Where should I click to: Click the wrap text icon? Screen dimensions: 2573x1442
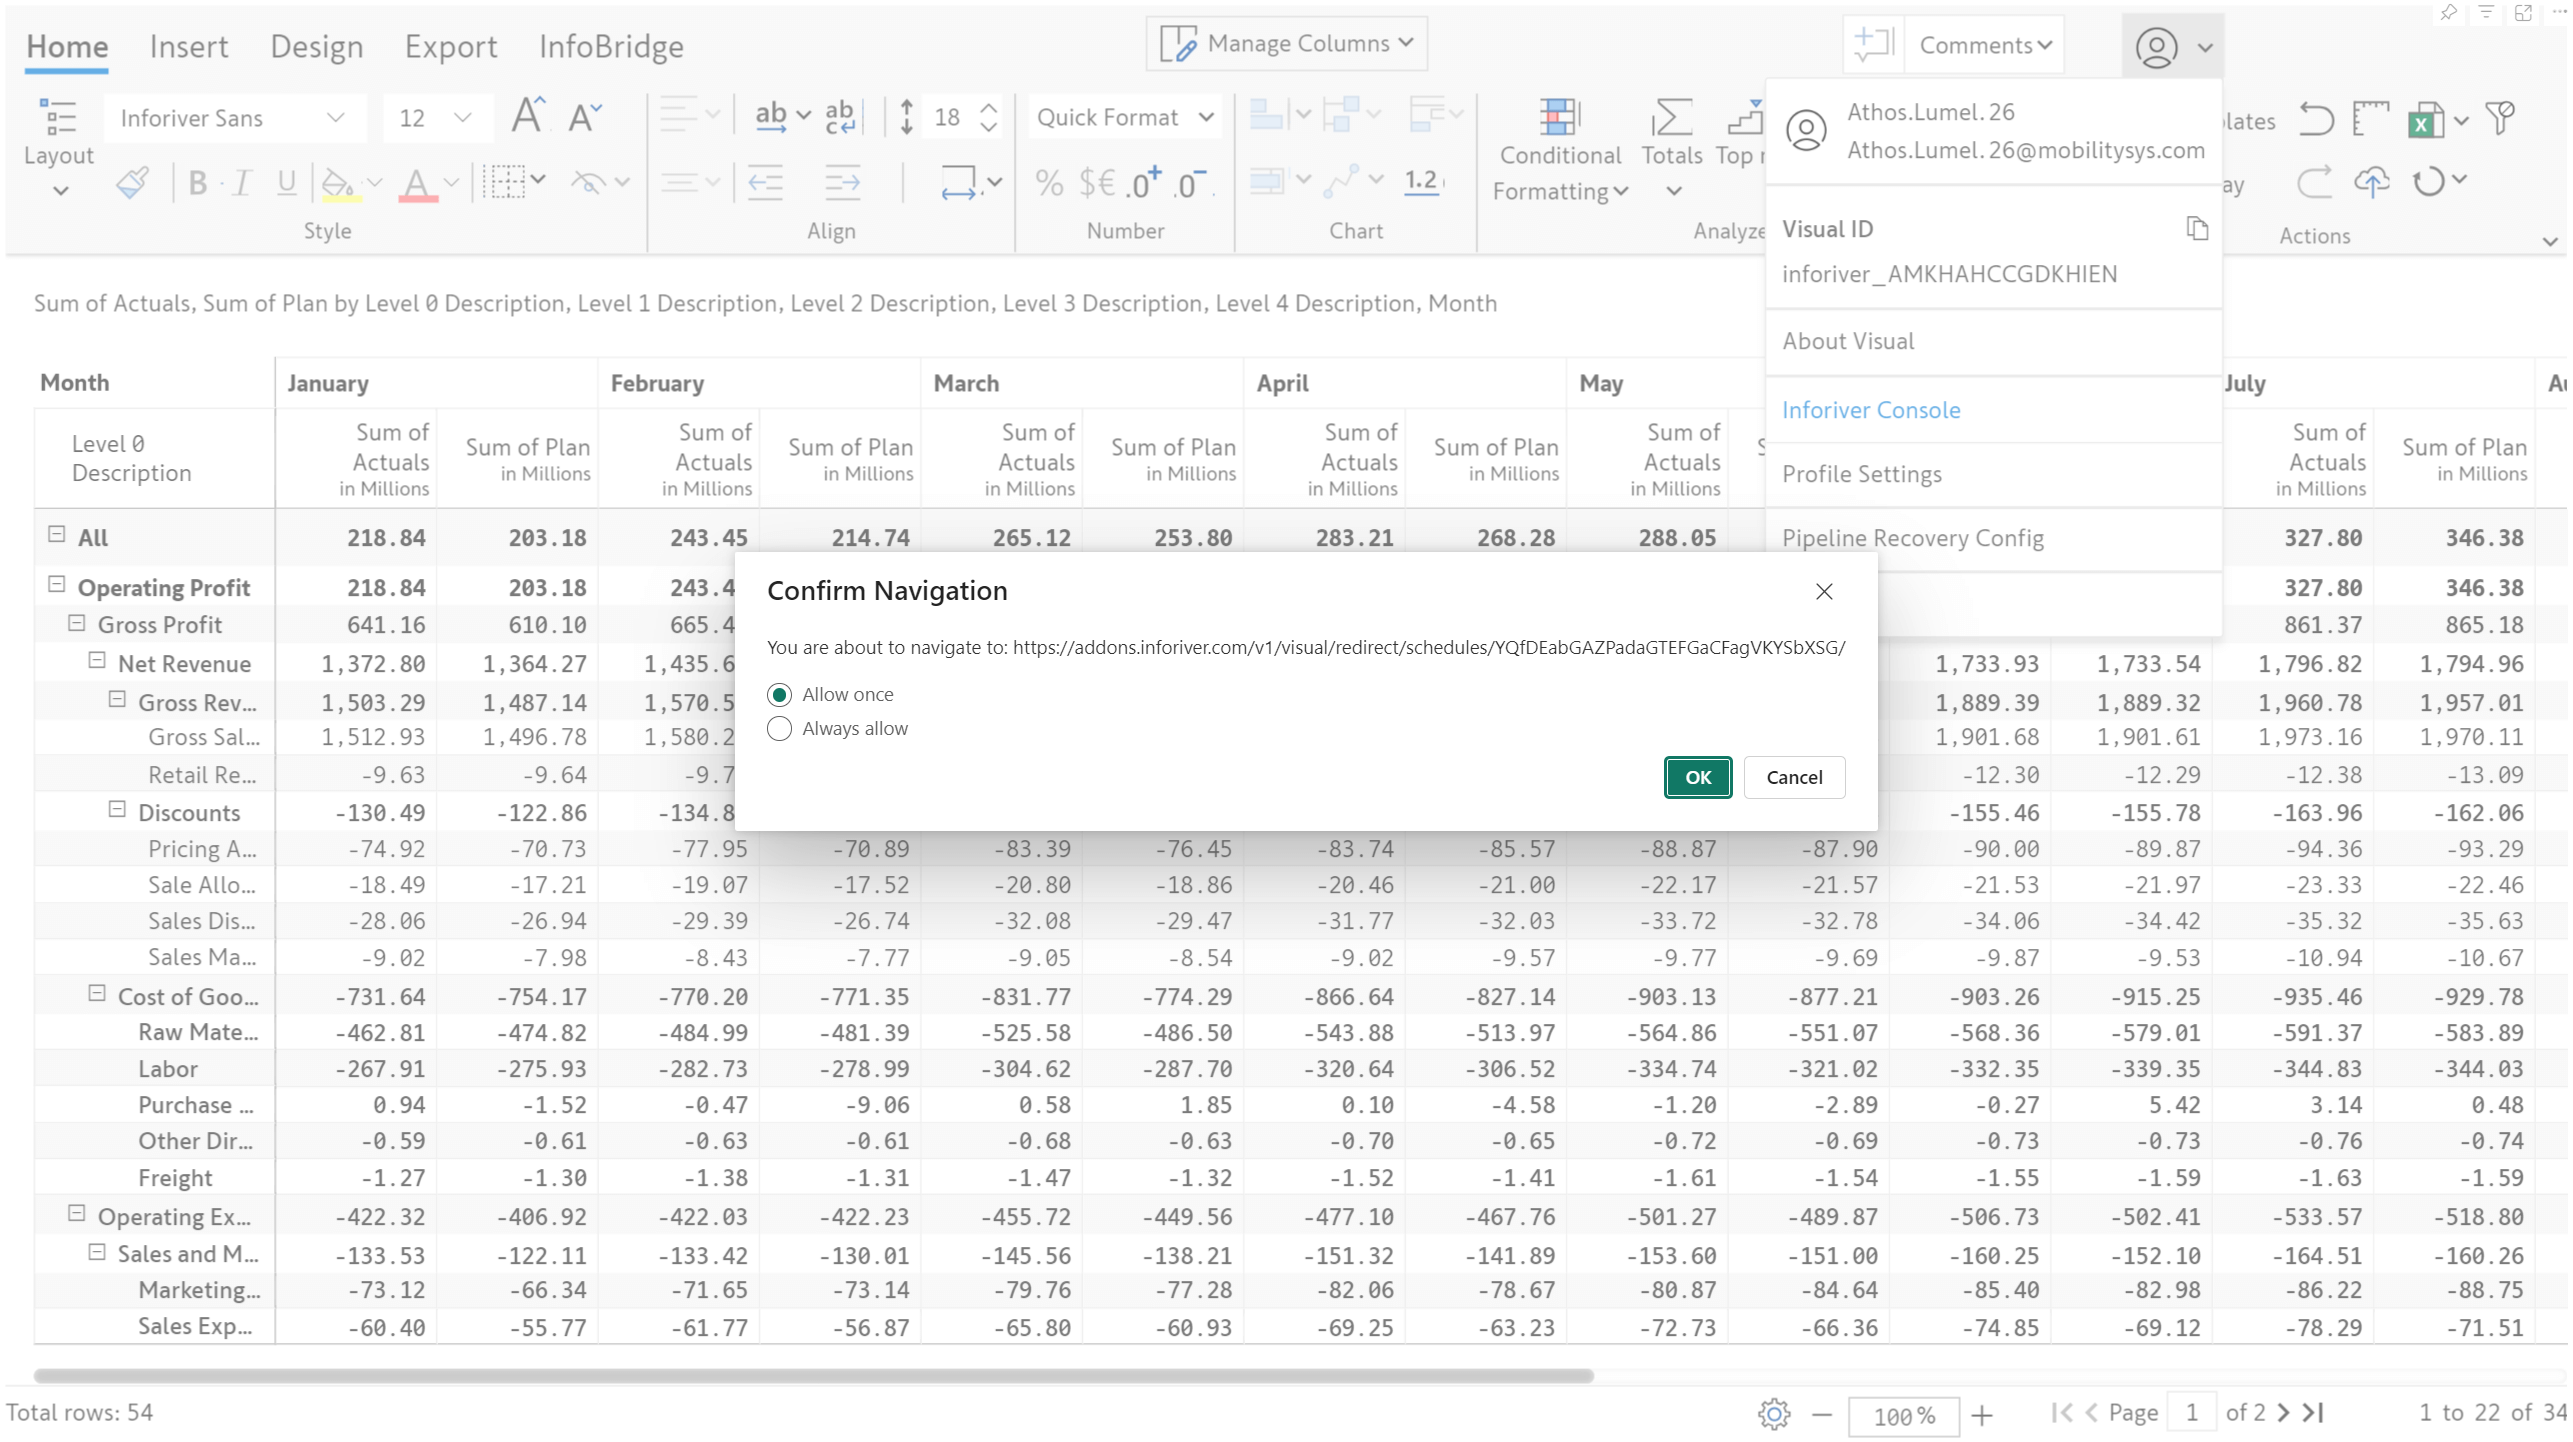pyautogui.click(x=839, y=117)
